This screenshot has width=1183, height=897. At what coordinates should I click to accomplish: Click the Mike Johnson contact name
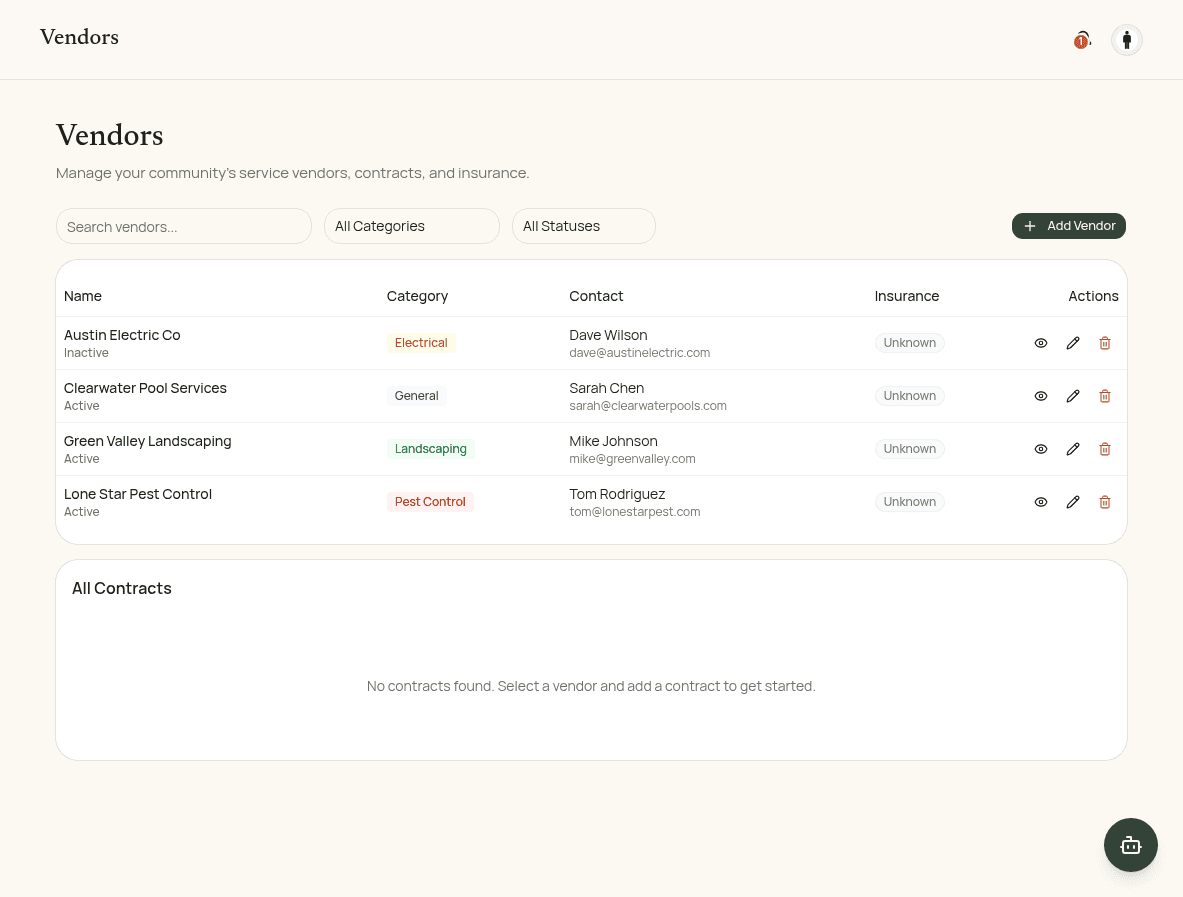[613, 441]
